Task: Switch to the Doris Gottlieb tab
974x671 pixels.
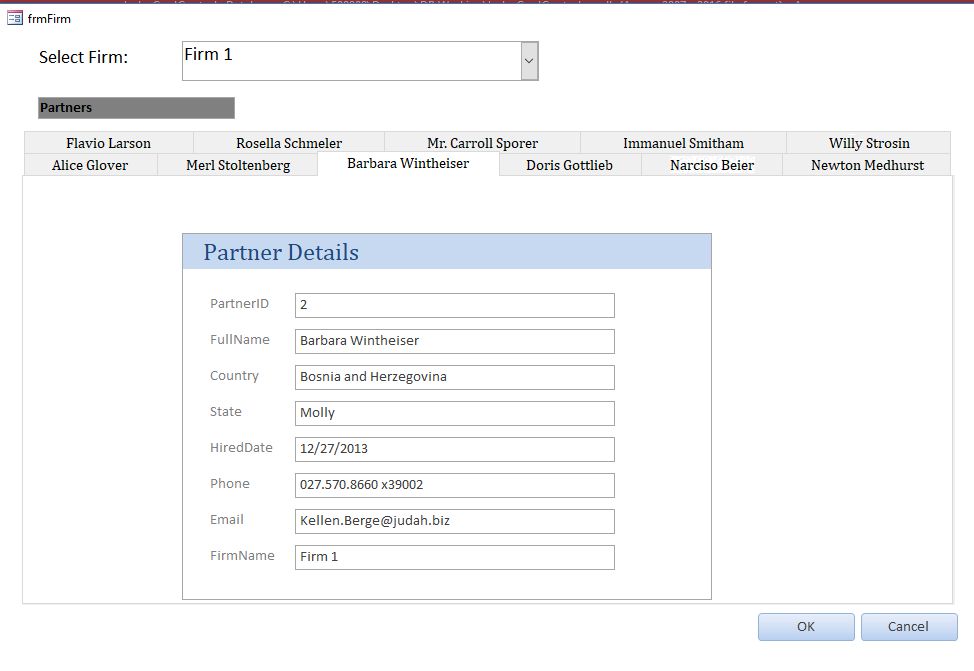Action: click(x=570, y=165)
